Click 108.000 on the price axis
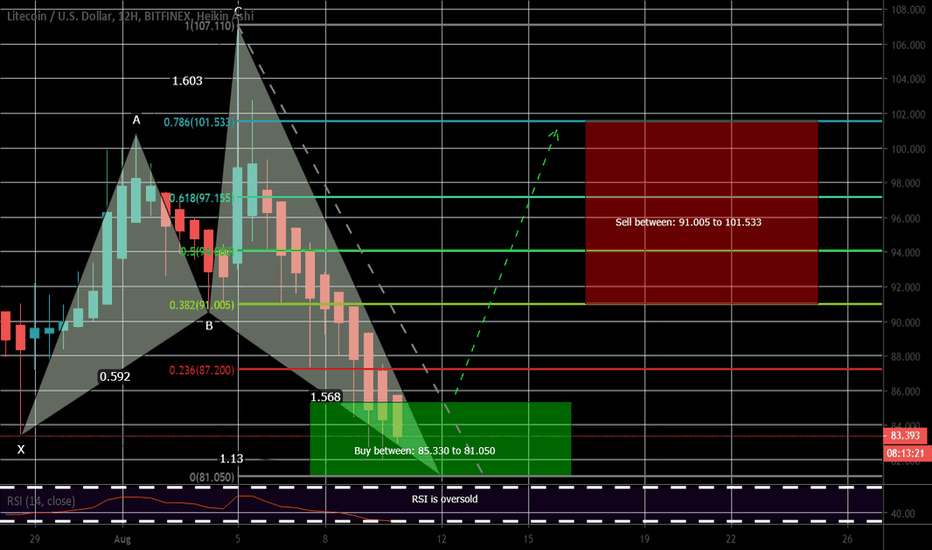932x550 pixels. 907,10
